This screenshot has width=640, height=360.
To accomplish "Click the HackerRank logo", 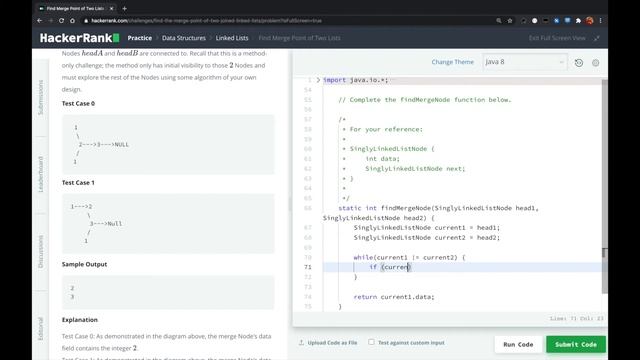I will [80, 38].
